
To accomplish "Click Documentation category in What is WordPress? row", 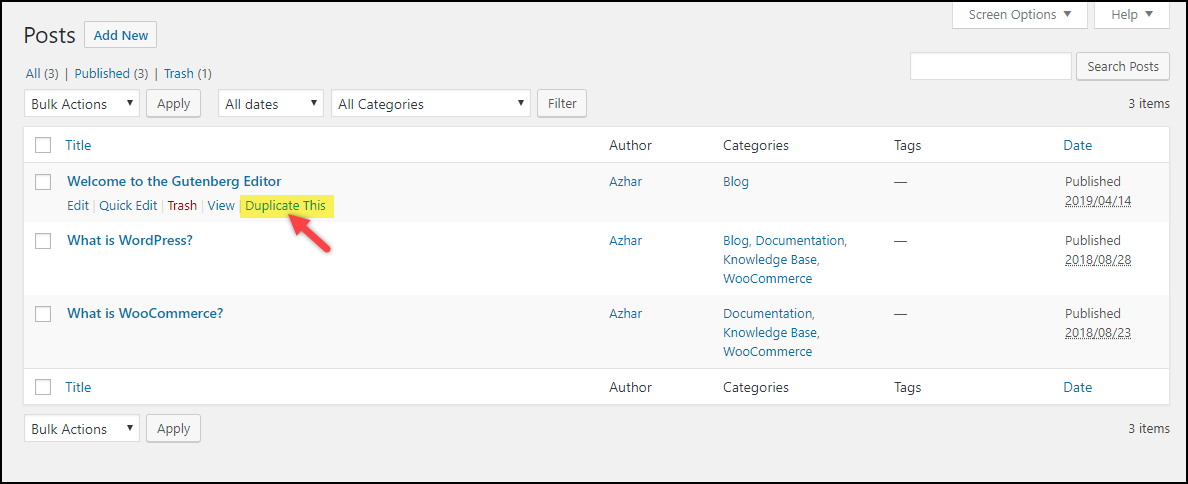I will (800, 240).
